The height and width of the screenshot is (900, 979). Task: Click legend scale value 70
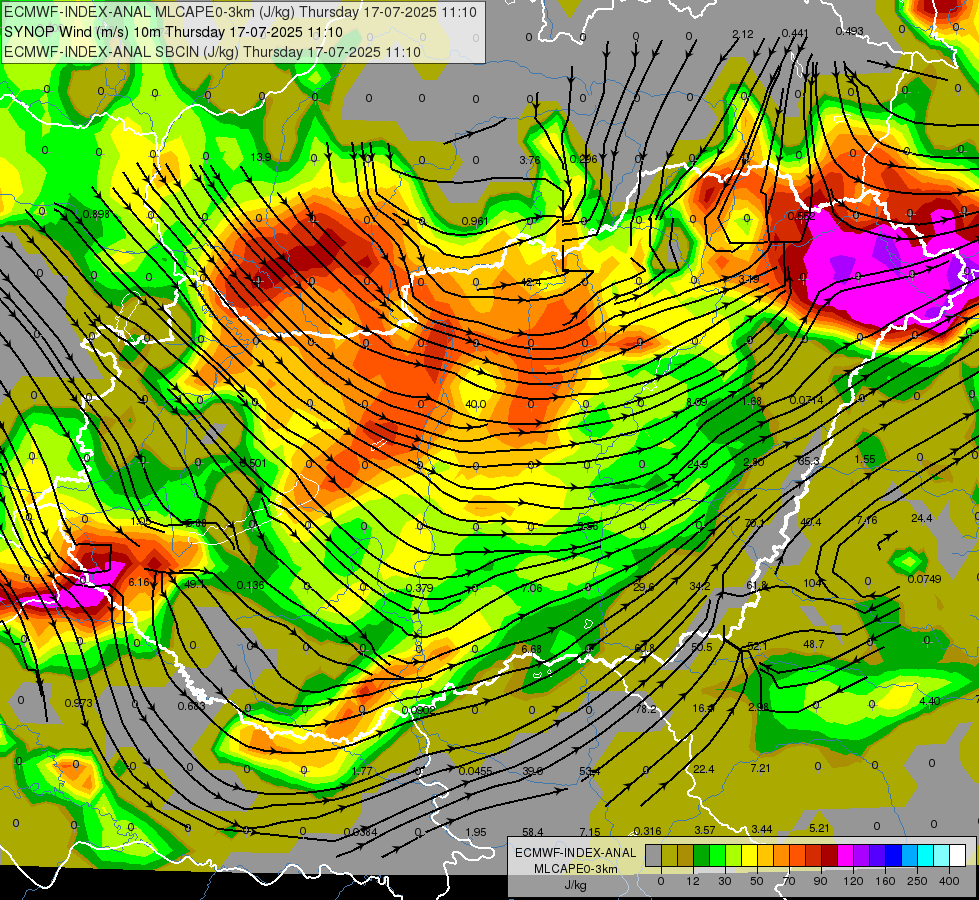pyautogui.click(x=789, y=881)
